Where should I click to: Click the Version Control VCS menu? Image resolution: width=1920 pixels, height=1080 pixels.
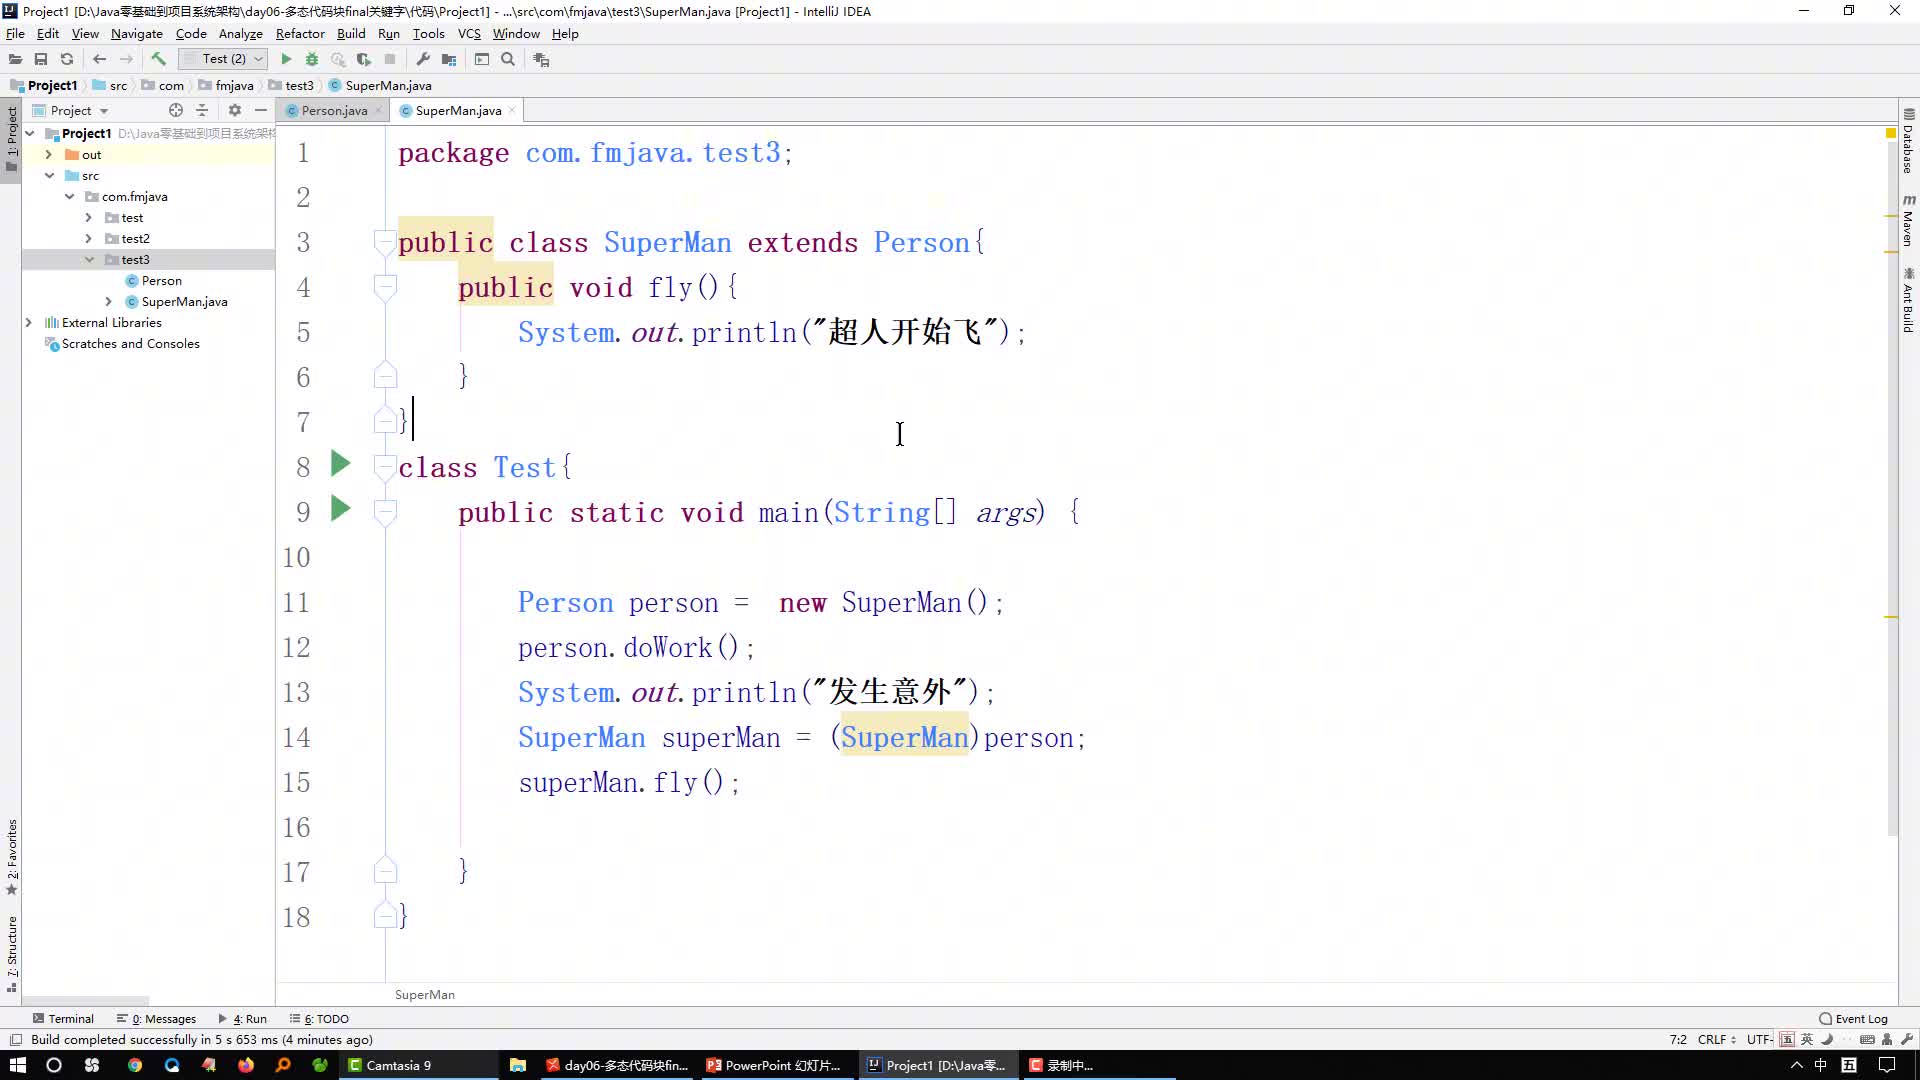tap(469, 33)
